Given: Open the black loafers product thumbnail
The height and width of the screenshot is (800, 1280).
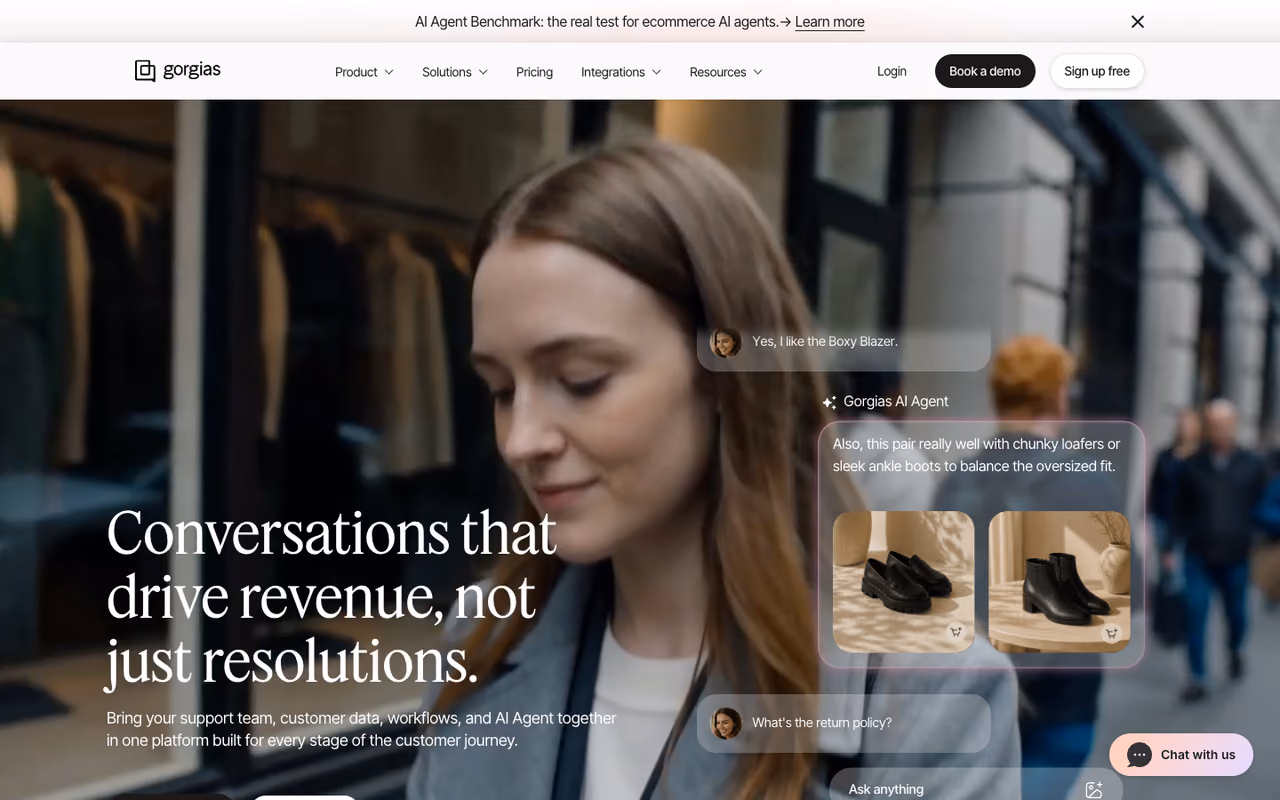Looking at the screenshot, I should 903,582.
